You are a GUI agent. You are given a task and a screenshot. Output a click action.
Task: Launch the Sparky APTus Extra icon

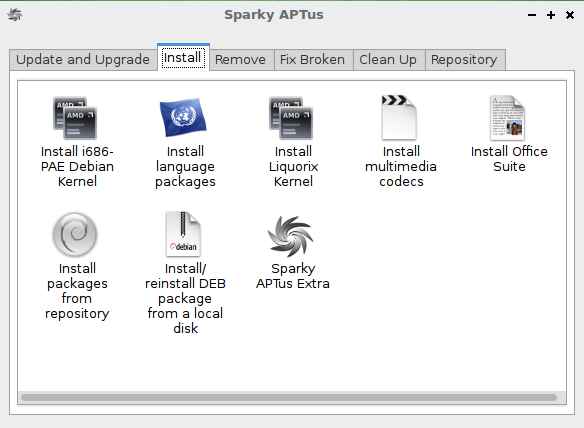coord(291,236)
